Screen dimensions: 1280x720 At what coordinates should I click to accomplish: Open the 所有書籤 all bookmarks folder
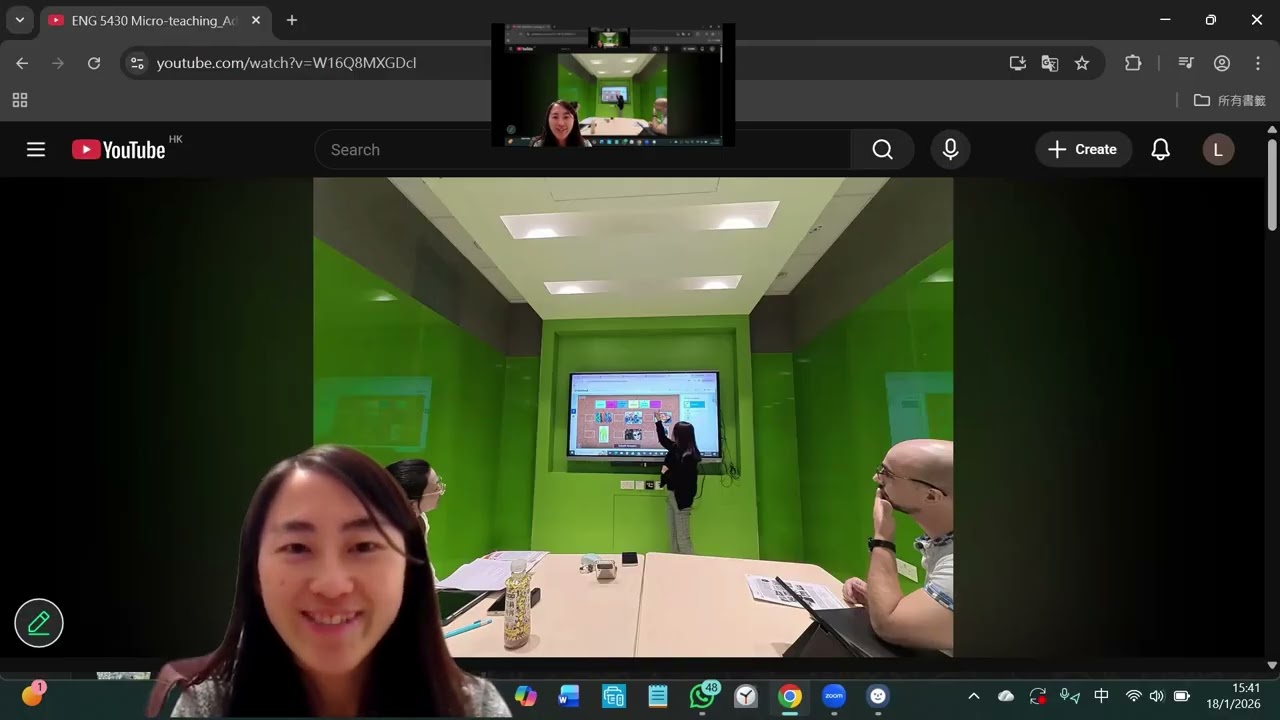pyautogui.click(x=1230, y=100)
